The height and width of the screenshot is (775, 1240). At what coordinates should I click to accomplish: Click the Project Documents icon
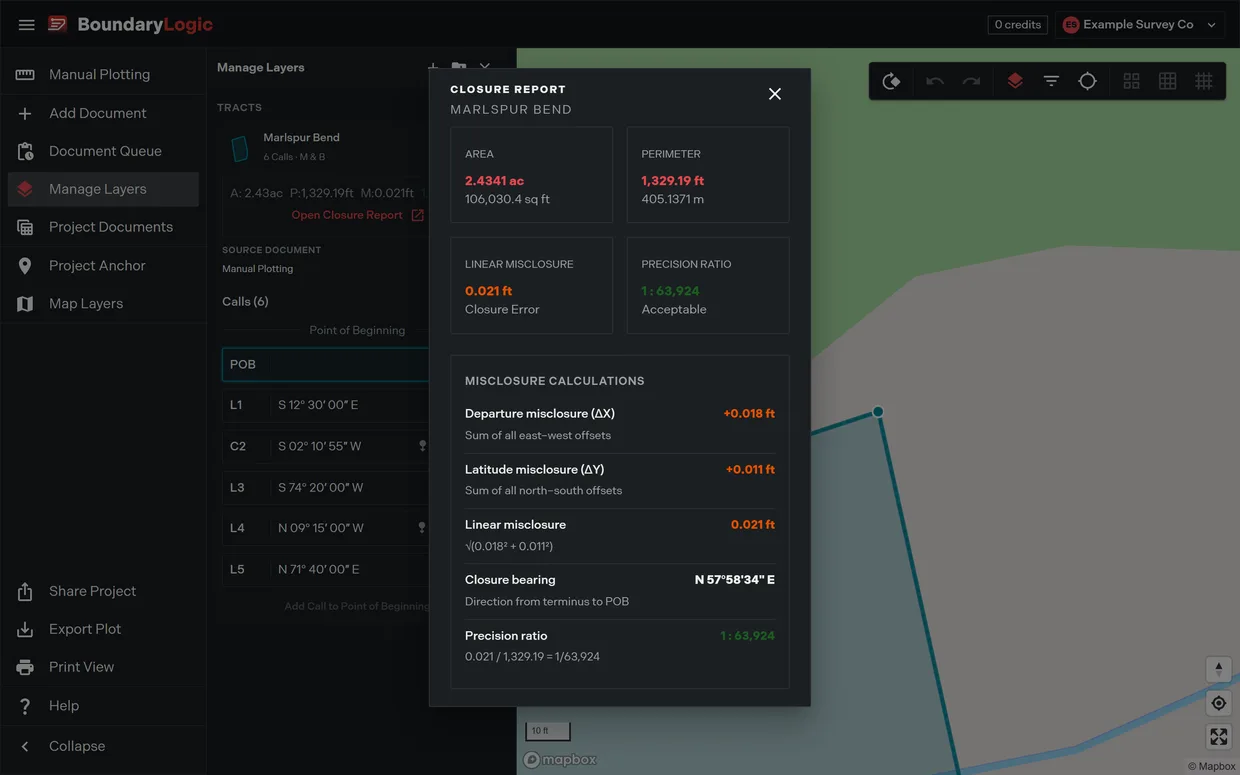click(x=25, y=227)
